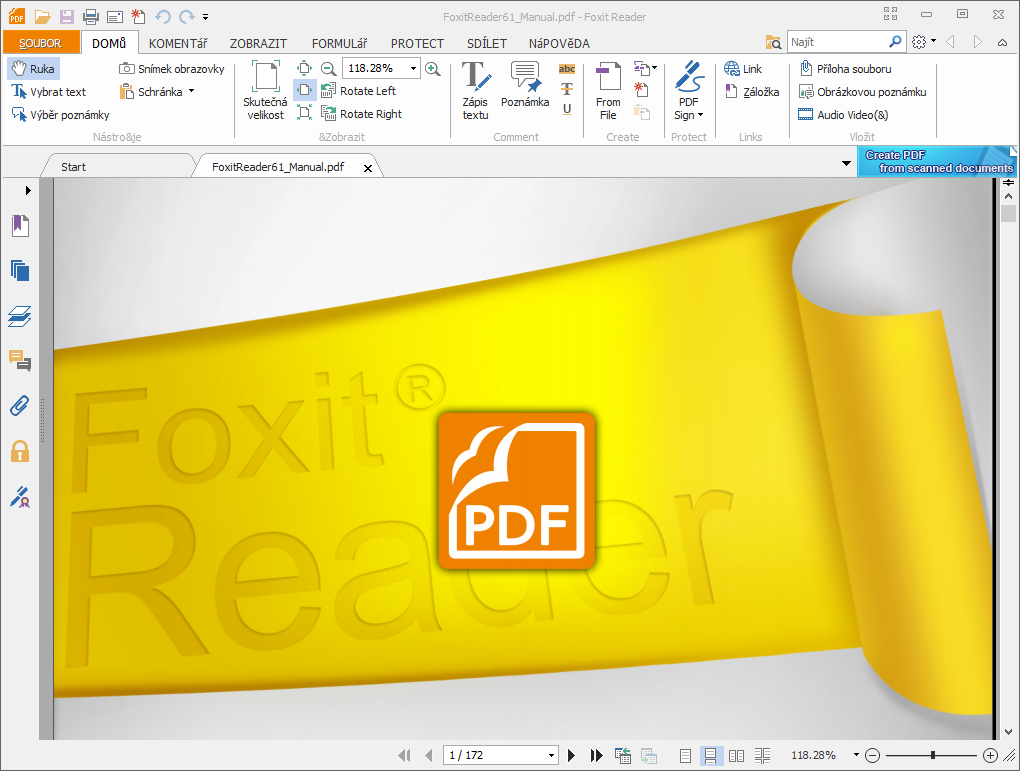Screen dimensions: 1020x771
Task: Open the SOUBOR file menu
Action: [41, 43]
